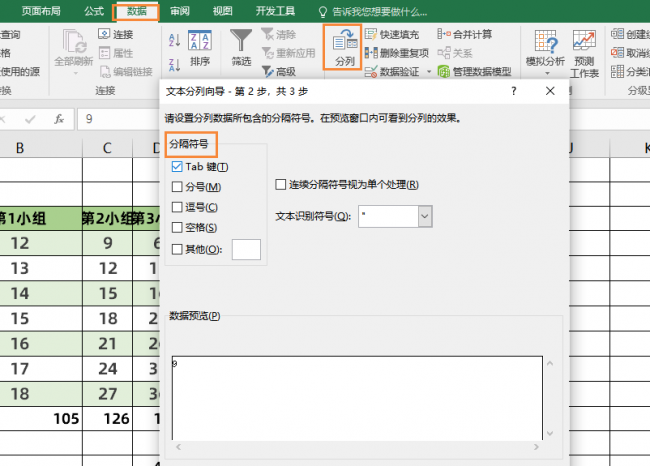Viewport: 650px width, 466px height.
Task: Click the 分列 text-to-columns icon
Action: [344, 40]
